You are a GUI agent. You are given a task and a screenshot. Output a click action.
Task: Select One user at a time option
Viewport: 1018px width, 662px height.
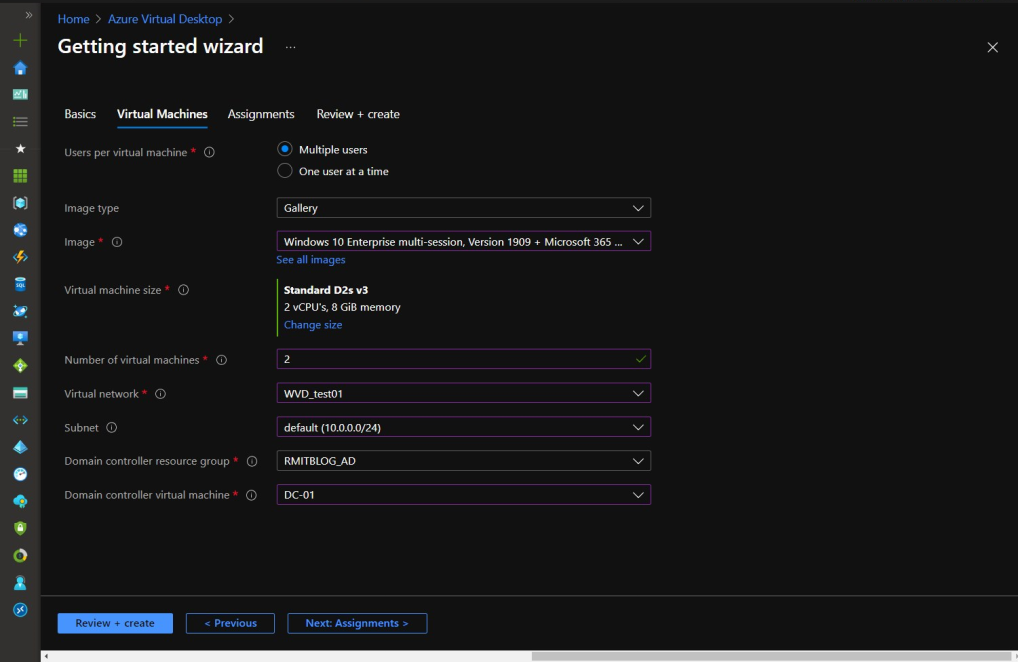pyautogui.click(x=284, y=171)
